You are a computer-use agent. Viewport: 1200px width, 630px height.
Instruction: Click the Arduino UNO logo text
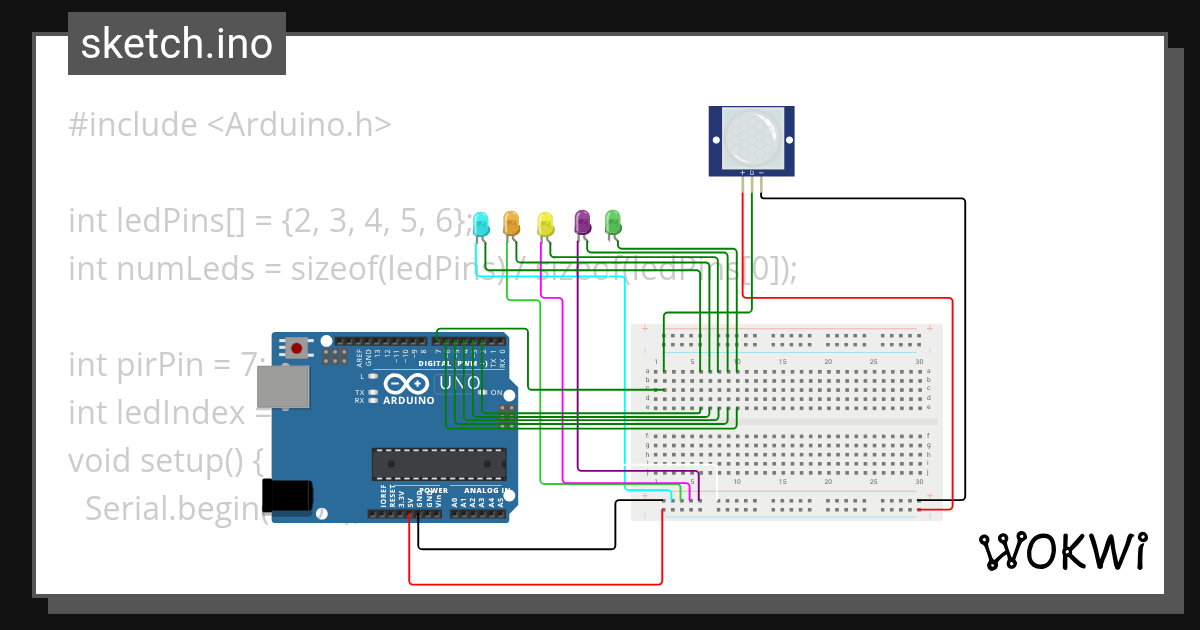(x=460, y=383)
